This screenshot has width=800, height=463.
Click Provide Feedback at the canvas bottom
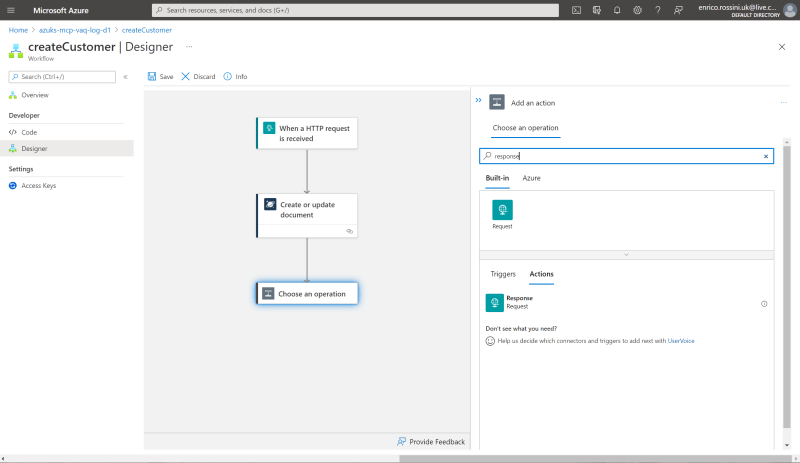431,442
